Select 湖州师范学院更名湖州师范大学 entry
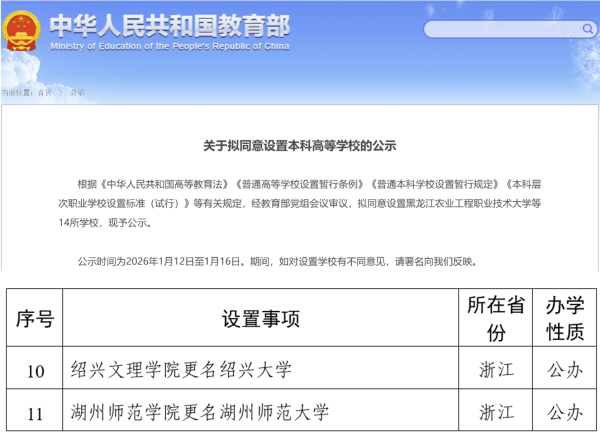The width and height of the screenshot is (600, 432). 200,412
